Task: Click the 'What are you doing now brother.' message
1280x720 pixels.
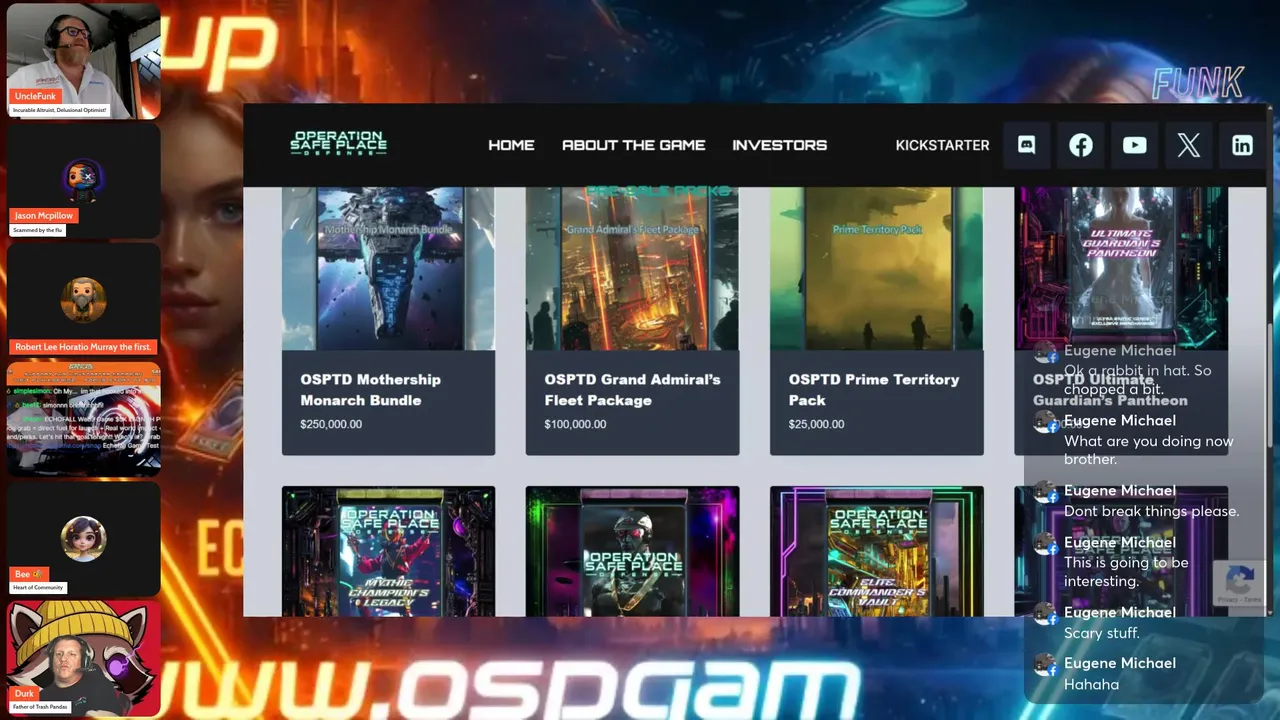Action: pos(1148,450)
